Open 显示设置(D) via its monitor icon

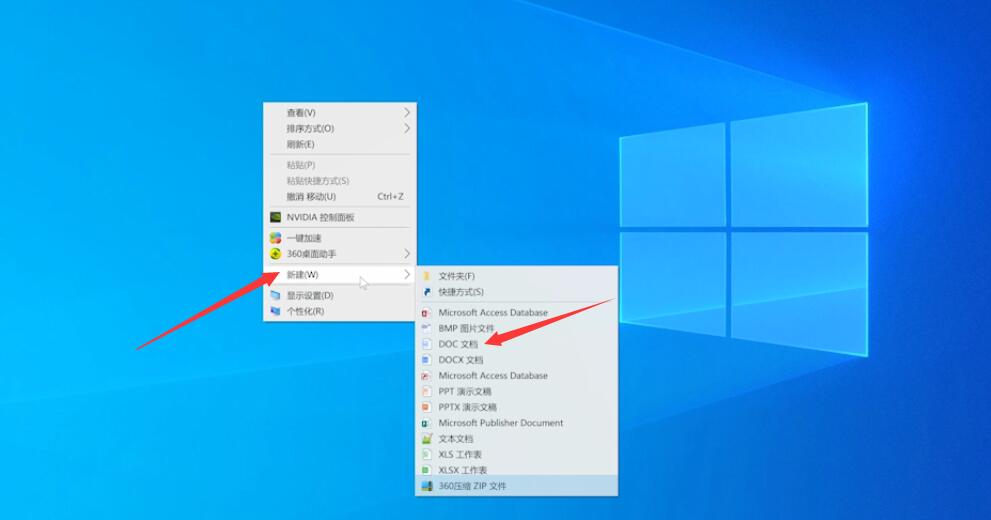coord(276,295)
